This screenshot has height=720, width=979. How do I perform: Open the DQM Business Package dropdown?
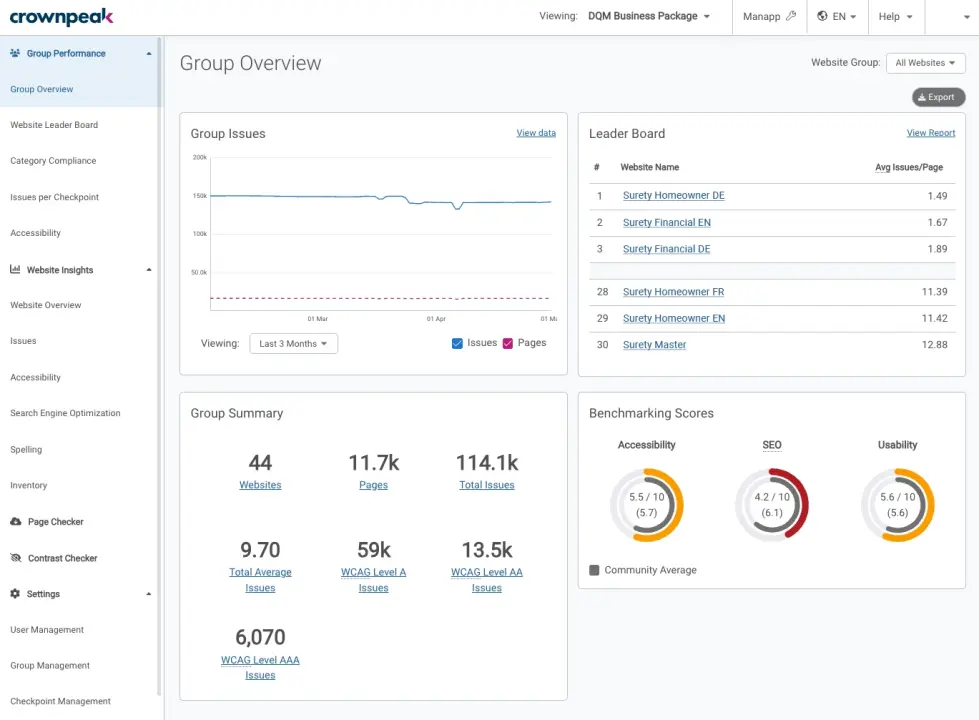coord(649,16)
